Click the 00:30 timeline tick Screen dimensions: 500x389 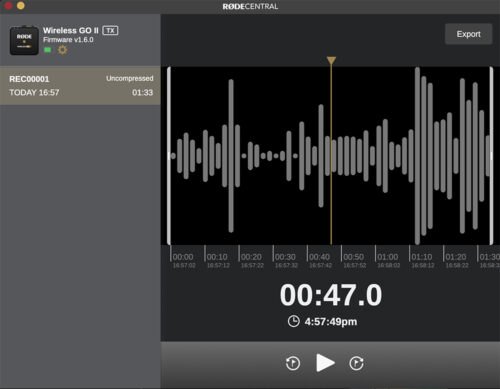285,257
